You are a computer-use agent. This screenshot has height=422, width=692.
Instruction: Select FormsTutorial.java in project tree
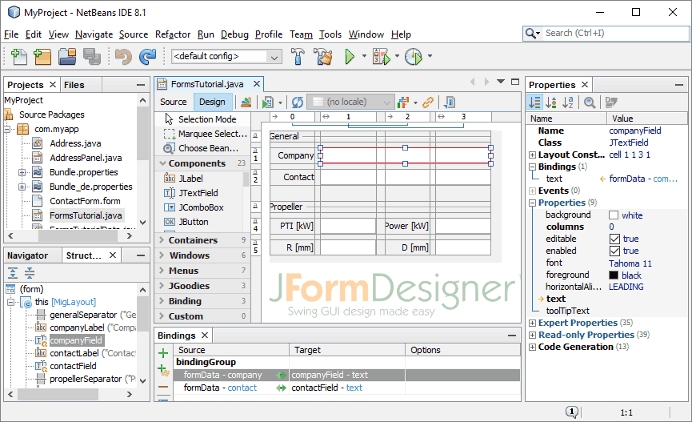(85, 215)
